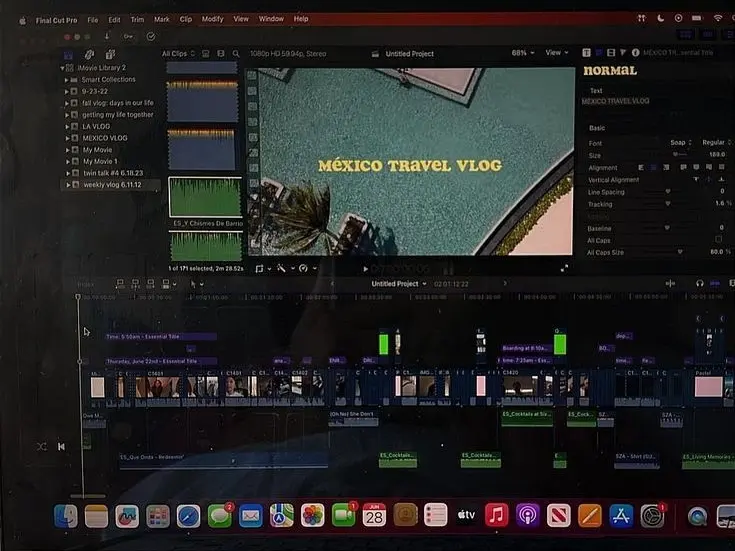The image size is (735, 551).
Task: Open the Photos and Audio sidebar
Action: 90,54
